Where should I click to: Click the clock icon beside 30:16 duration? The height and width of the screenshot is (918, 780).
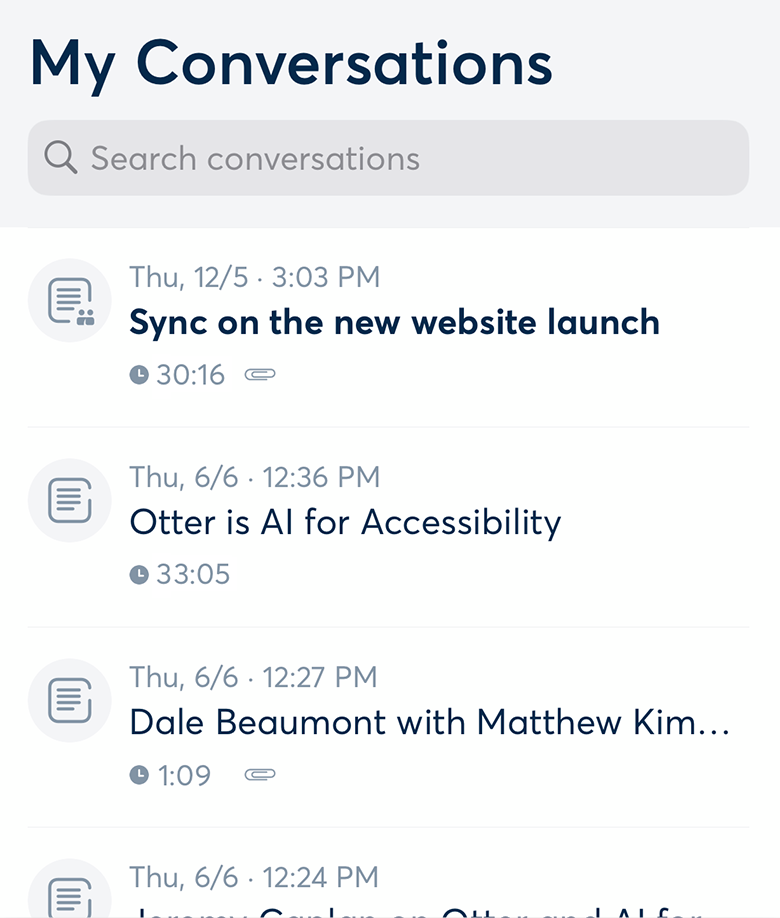pyautogui.click(x=139, y=375)
